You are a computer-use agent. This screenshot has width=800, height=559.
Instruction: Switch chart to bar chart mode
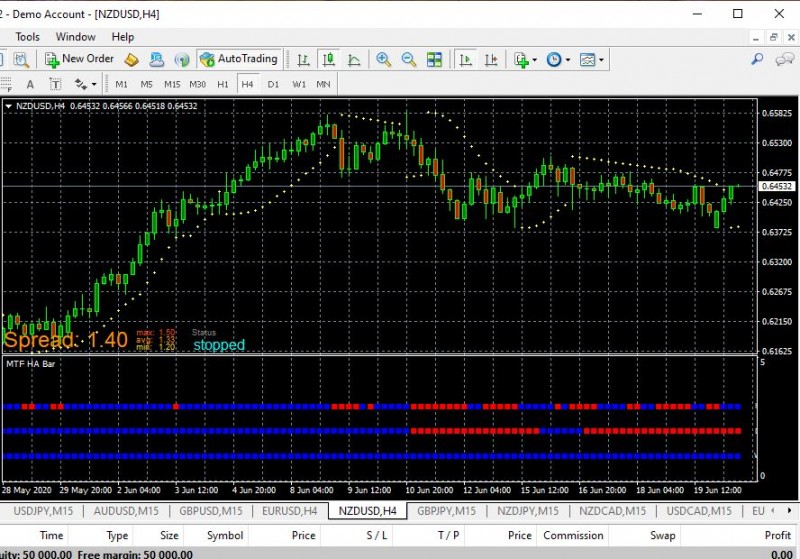[304, 60]
